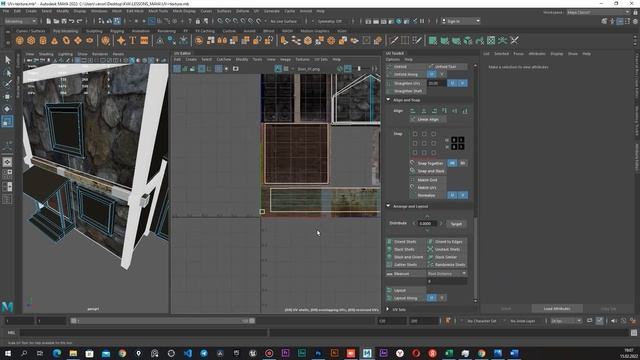Toggle U direction for Unfold Along

432,74
